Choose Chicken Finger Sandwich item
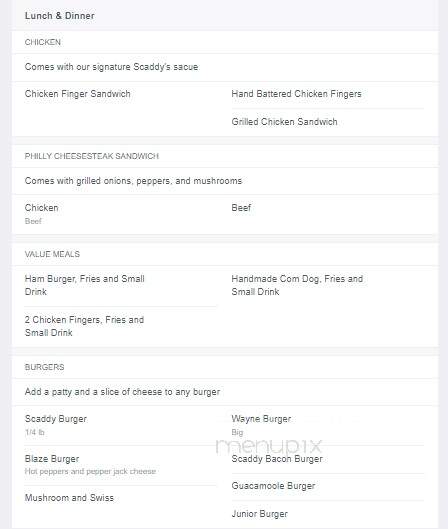The width and height of the screenshot is (448, 529). point(78,94)
